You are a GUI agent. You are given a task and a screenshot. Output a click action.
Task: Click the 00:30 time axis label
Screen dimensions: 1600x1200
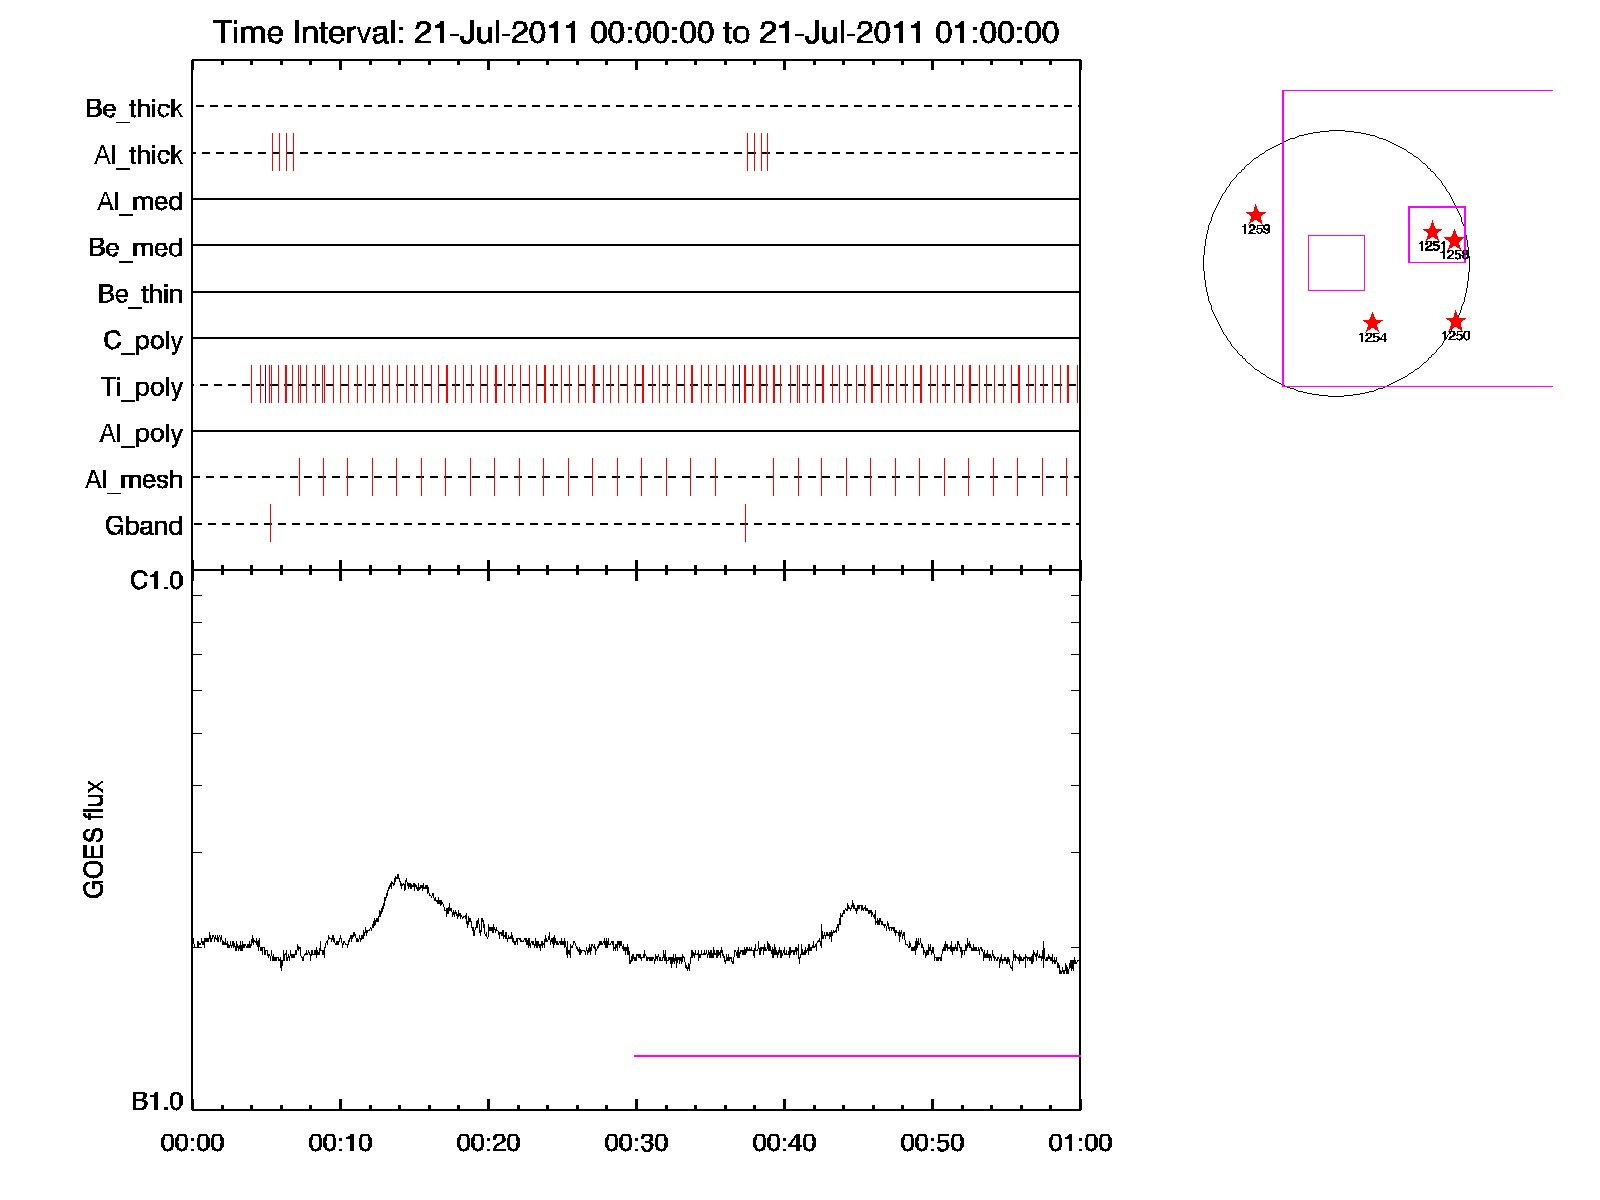[636, 1143]
